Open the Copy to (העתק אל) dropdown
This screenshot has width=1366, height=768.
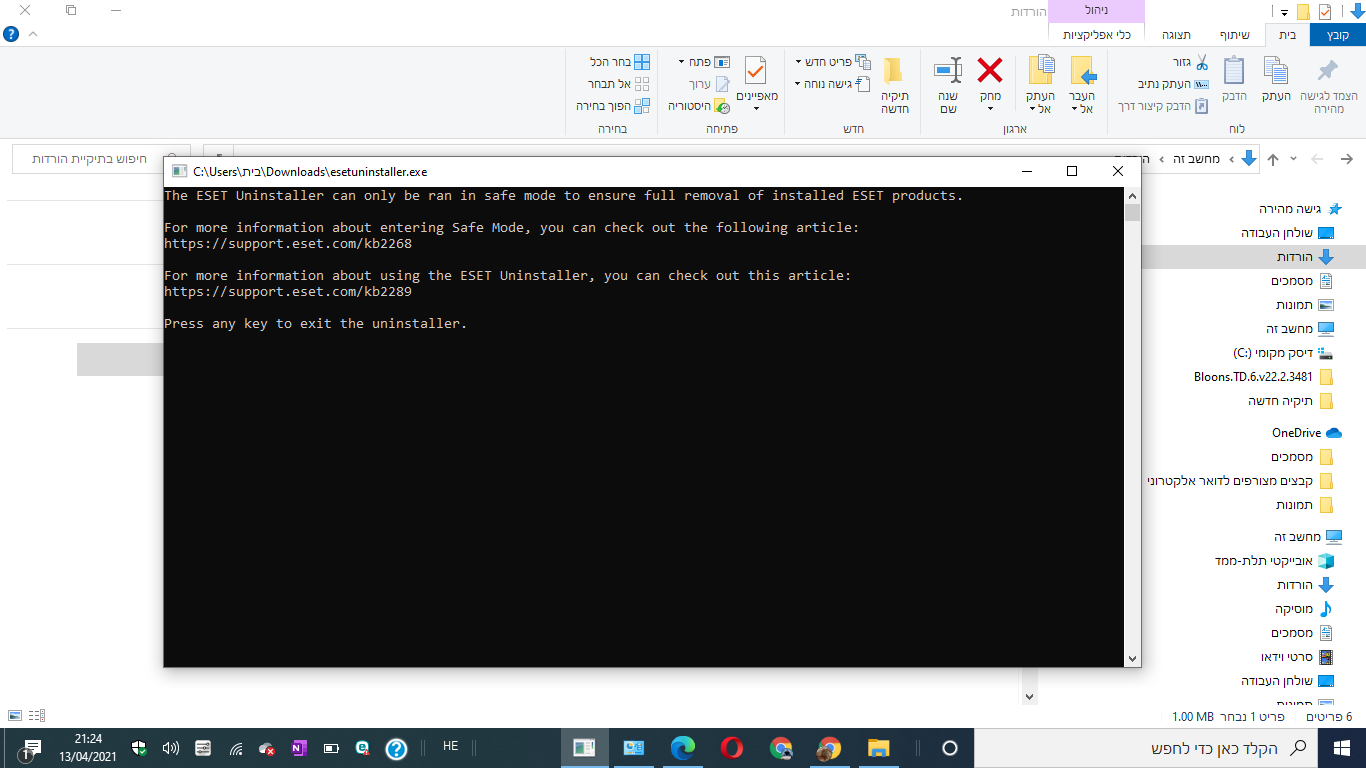click(x=1041, y=84)
